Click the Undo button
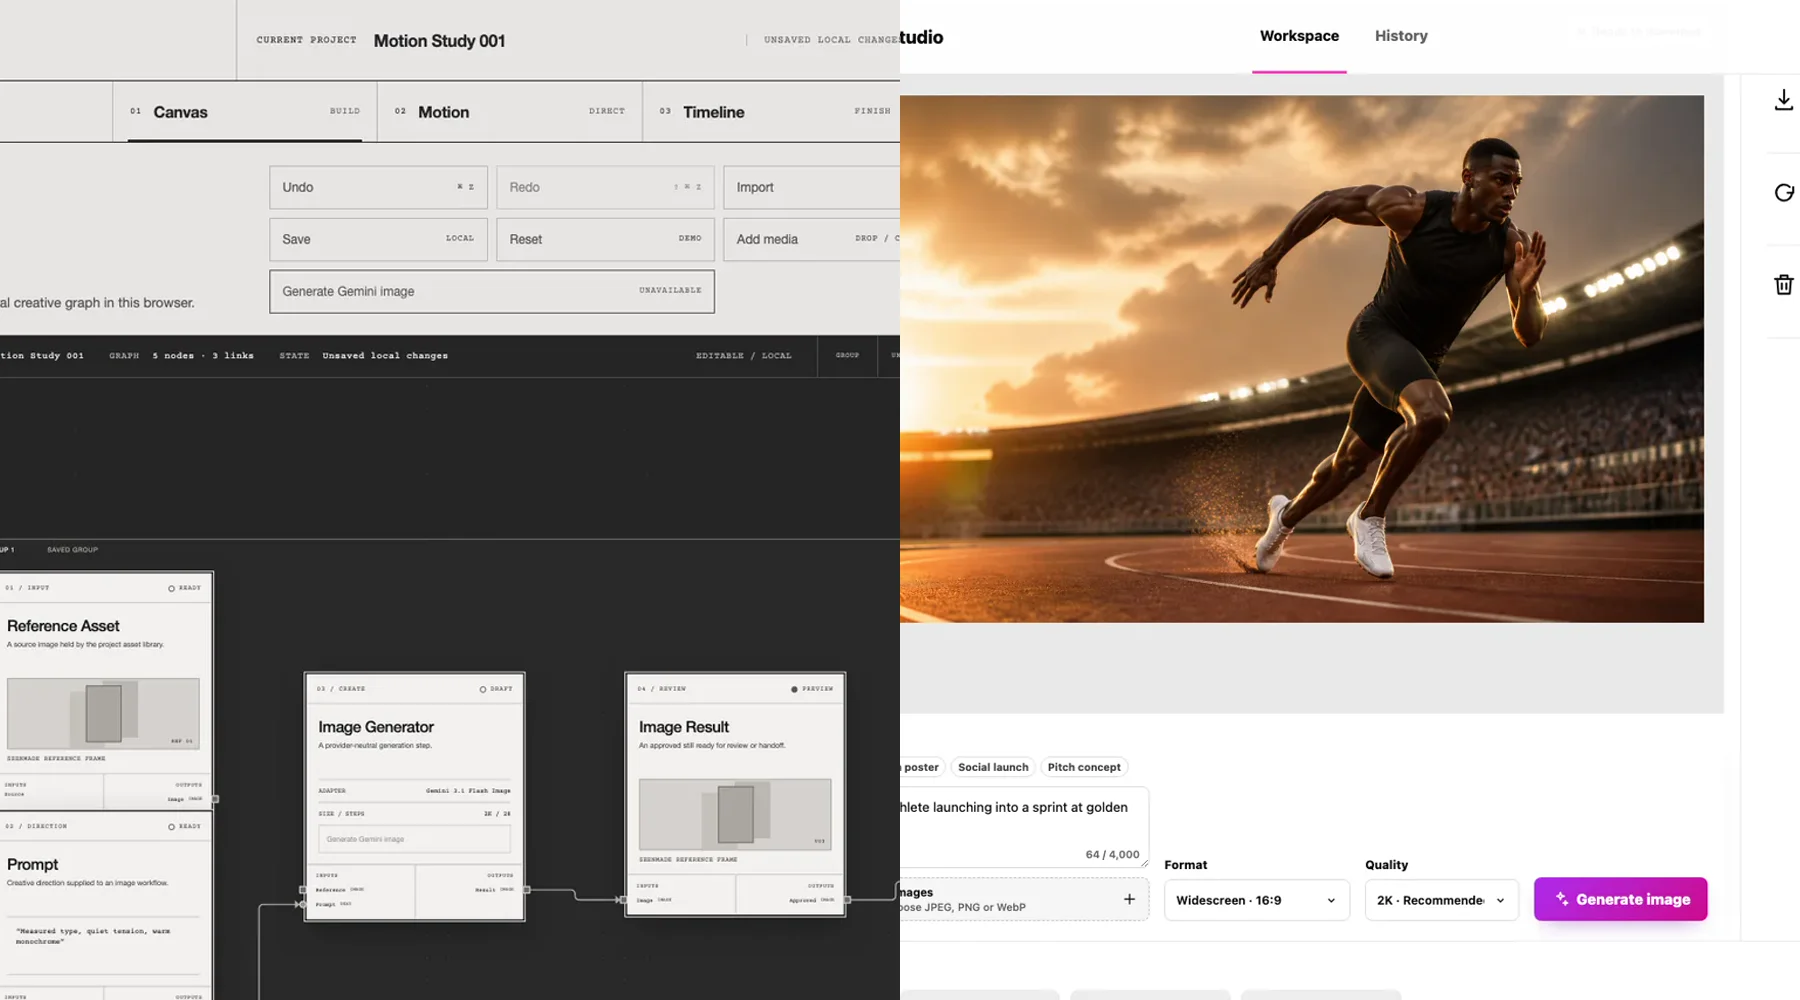Viewport: 1800px width, 1000px height. 378,187
